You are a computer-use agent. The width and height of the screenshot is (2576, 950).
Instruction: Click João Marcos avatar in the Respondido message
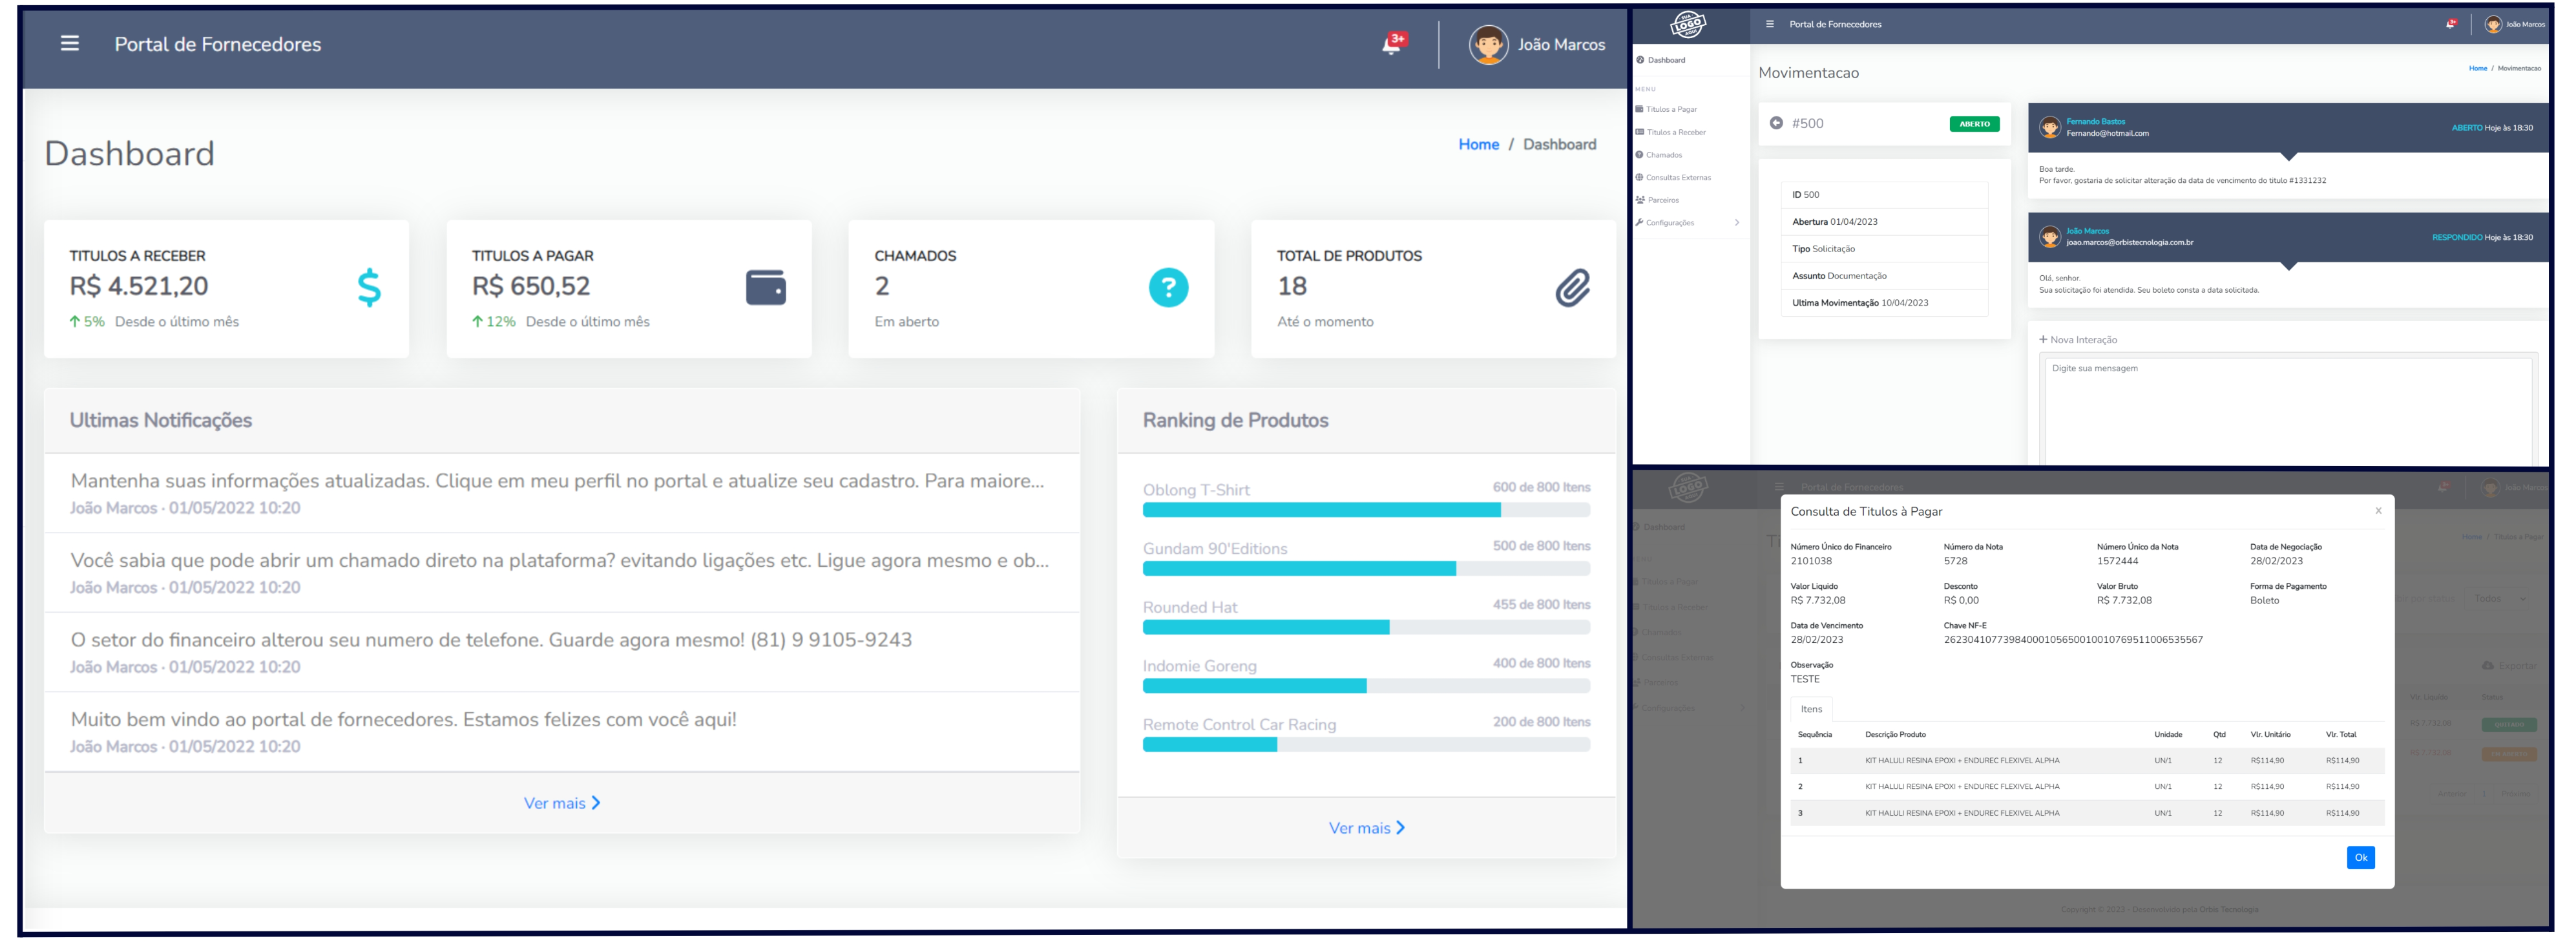pos(2050,236)
